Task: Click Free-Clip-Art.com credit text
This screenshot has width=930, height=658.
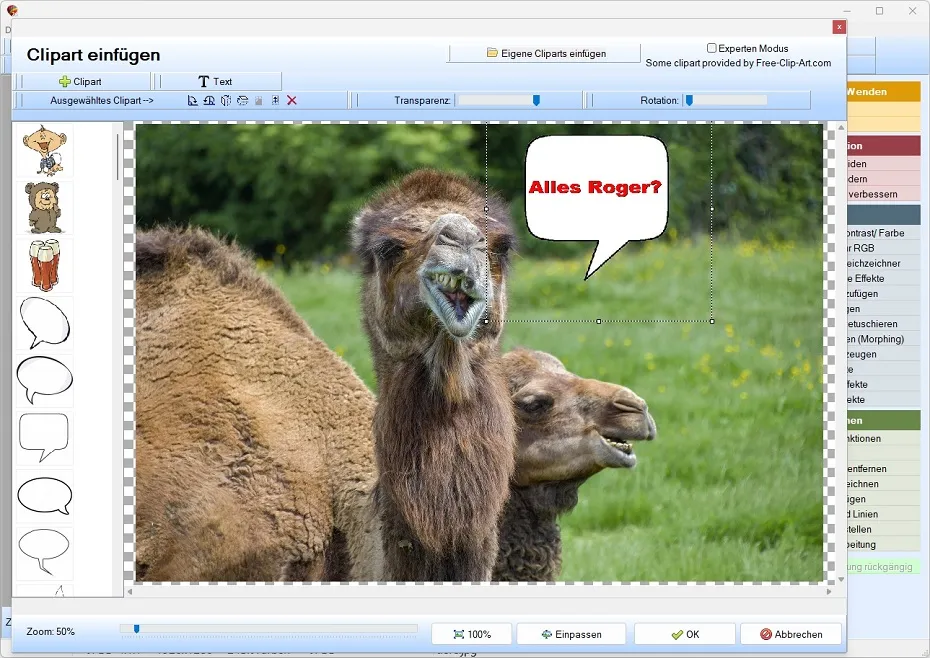Action: tap(738, 63)
